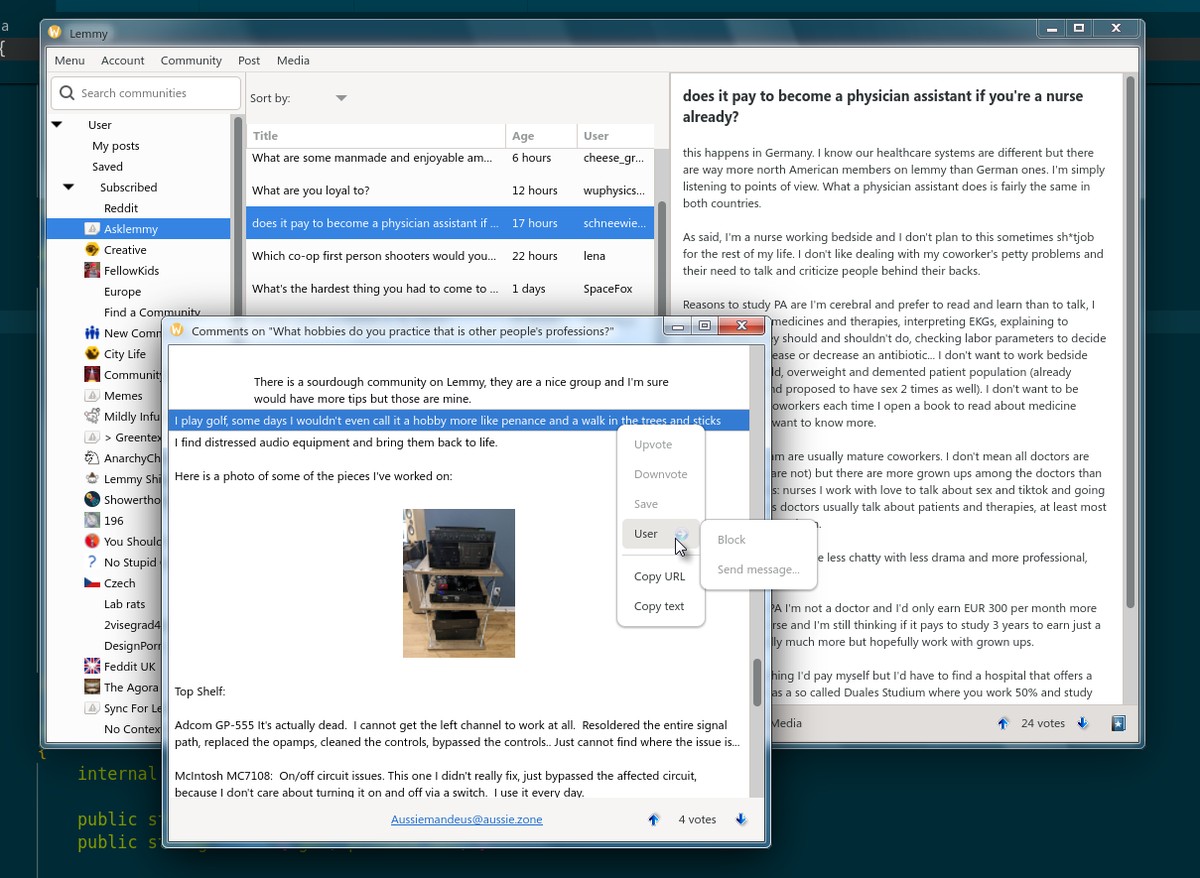Downvote the post with 24 votes
1200x878 pixels.
(x=1082, y=723)
